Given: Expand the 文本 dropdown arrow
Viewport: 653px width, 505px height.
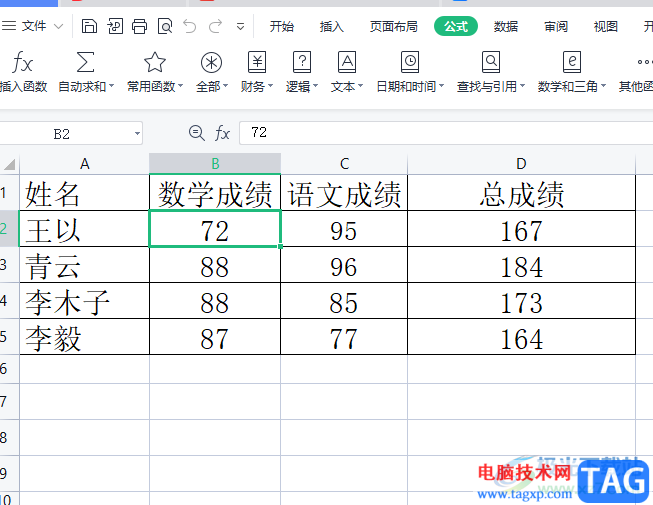Looking at the screenshot, I should click(x=360, y=86).
